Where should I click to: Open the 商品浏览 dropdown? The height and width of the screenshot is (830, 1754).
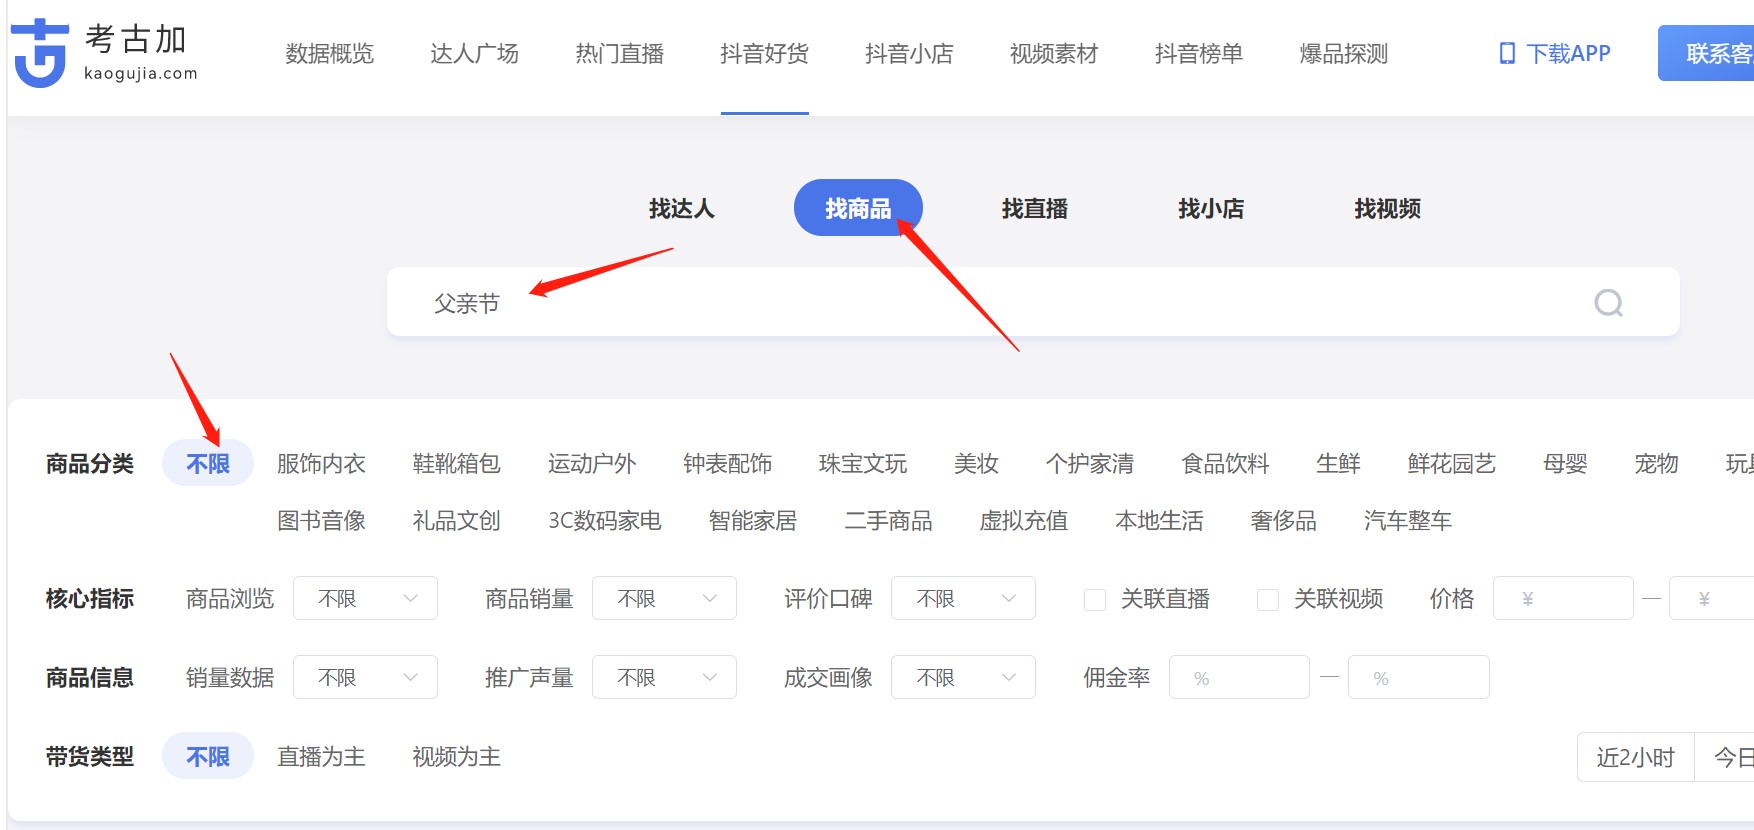pos(365,598)
